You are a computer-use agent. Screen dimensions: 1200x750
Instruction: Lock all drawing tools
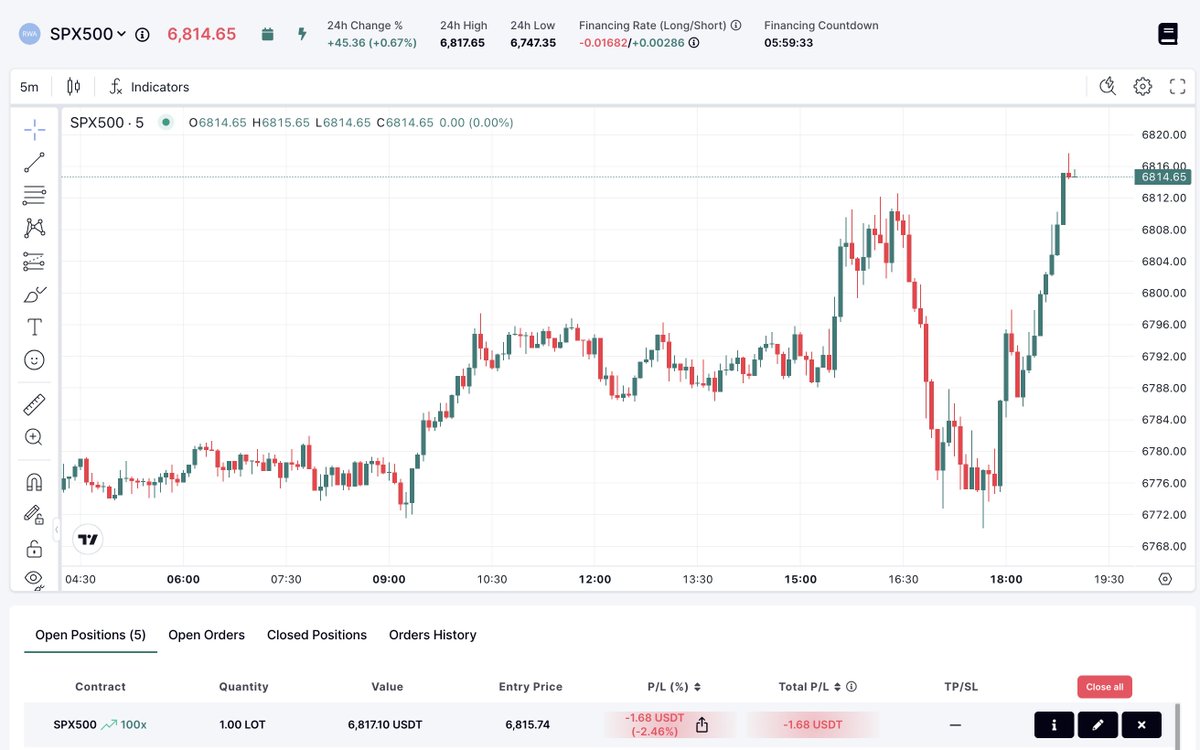tap(34, 548)
